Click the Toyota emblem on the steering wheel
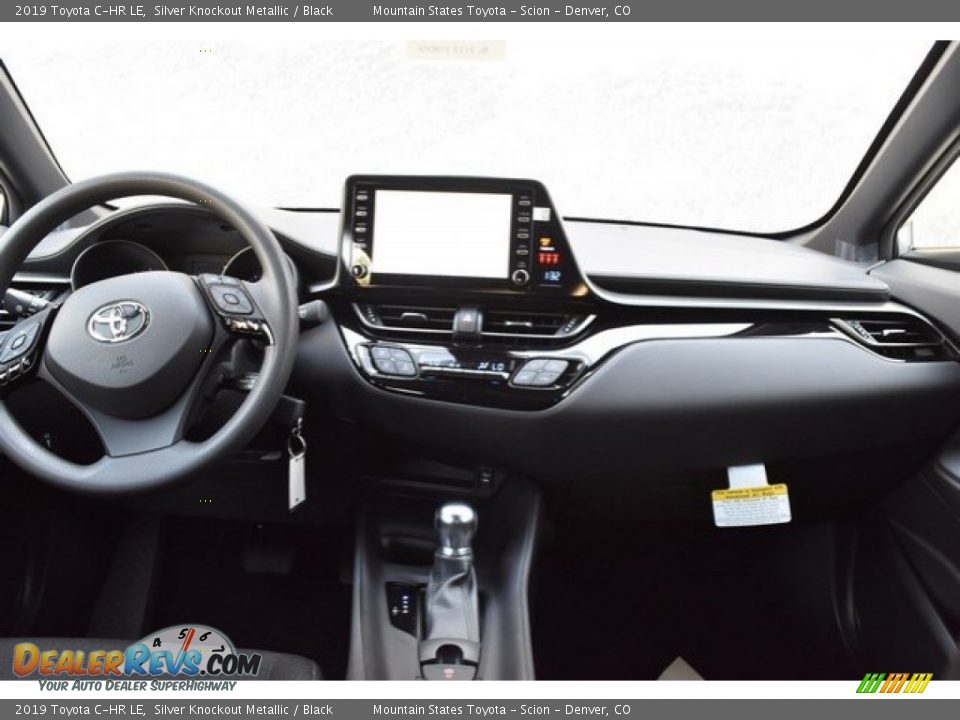The width and height of the screenshot is (960, 720). (117, 321)
